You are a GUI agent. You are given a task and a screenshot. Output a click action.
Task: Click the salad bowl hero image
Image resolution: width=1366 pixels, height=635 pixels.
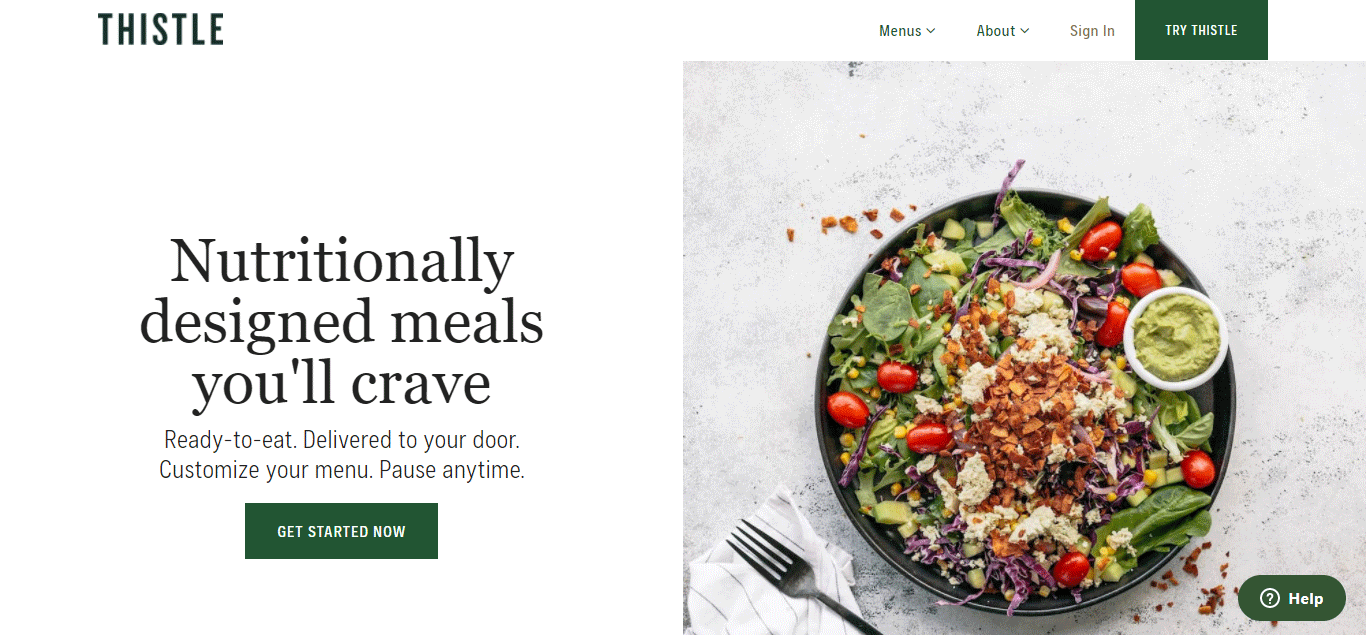click(1024, 348)
